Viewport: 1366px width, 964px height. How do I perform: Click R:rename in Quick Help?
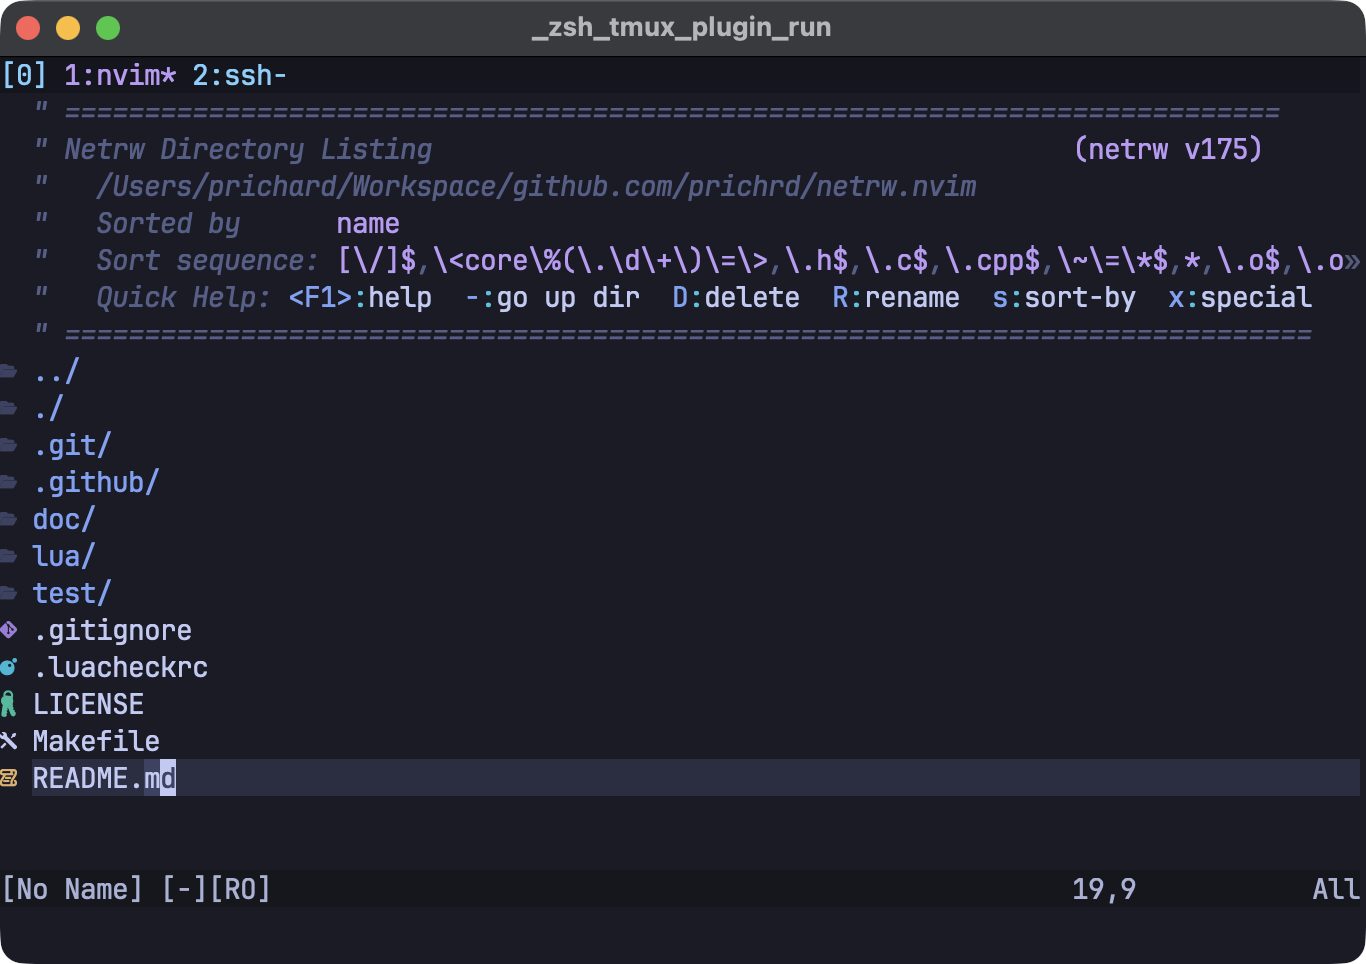tap(895, 297)
